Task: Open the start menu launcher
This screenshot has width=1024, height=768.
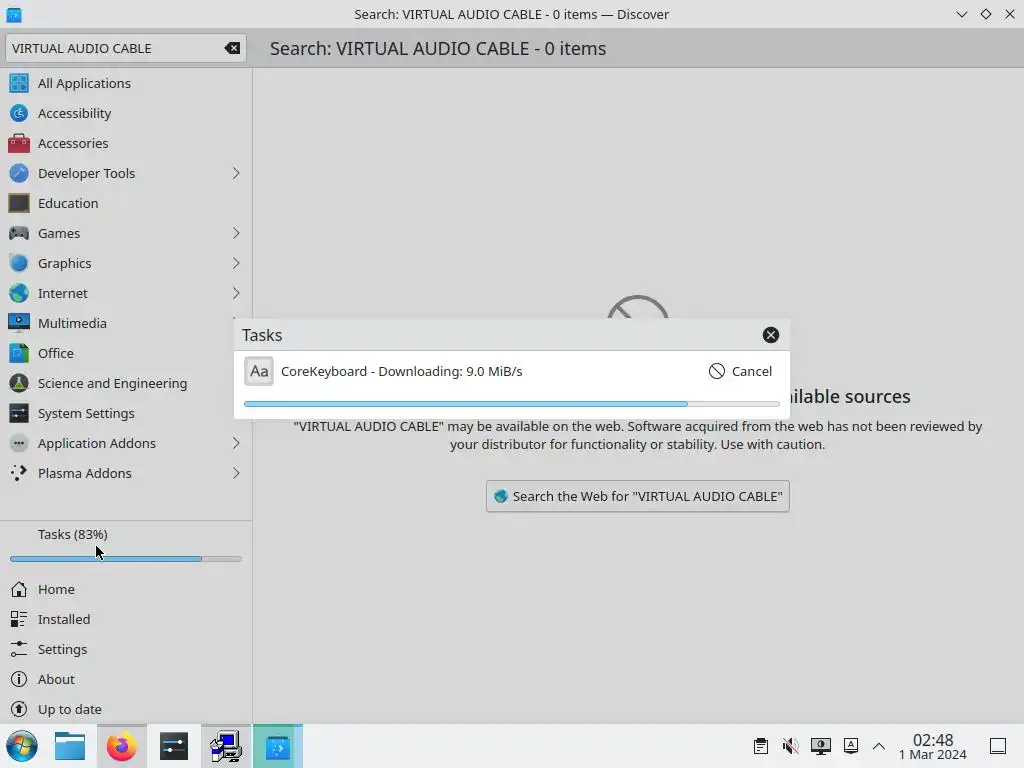Action: 22,746
